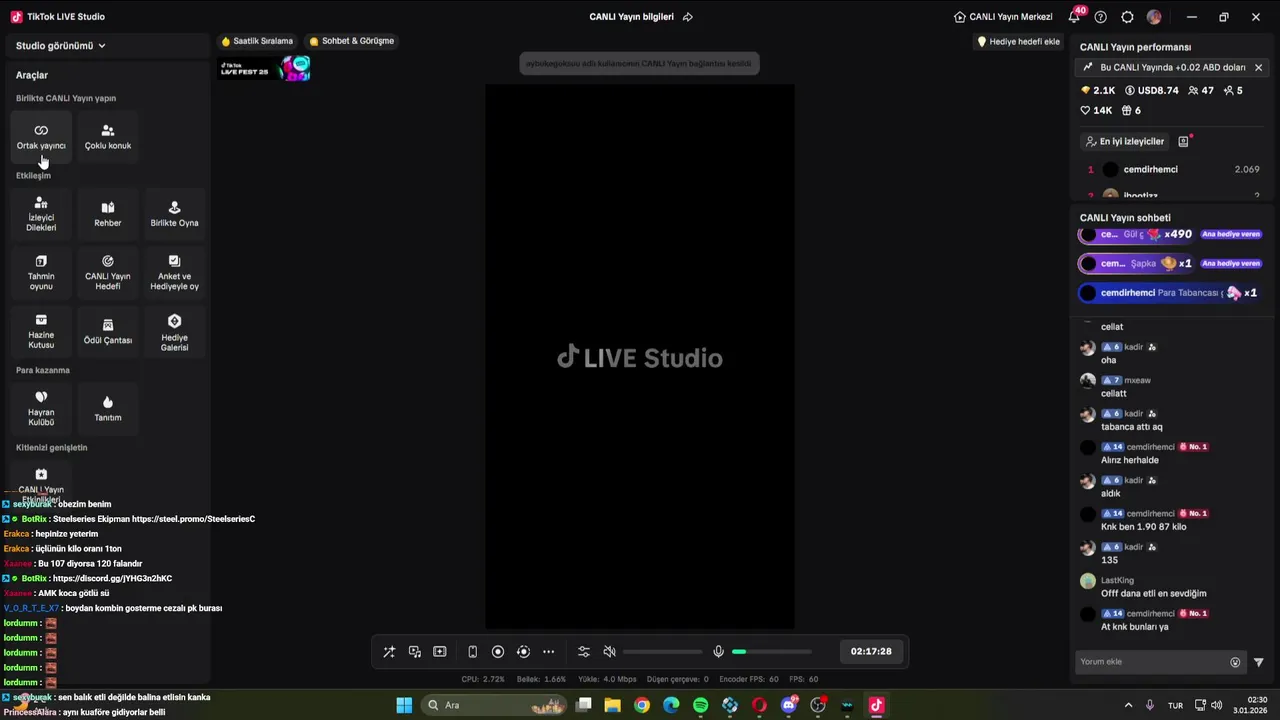
Task: Open İzleyici Dilekleri tool
Action: tap(41, 214)
